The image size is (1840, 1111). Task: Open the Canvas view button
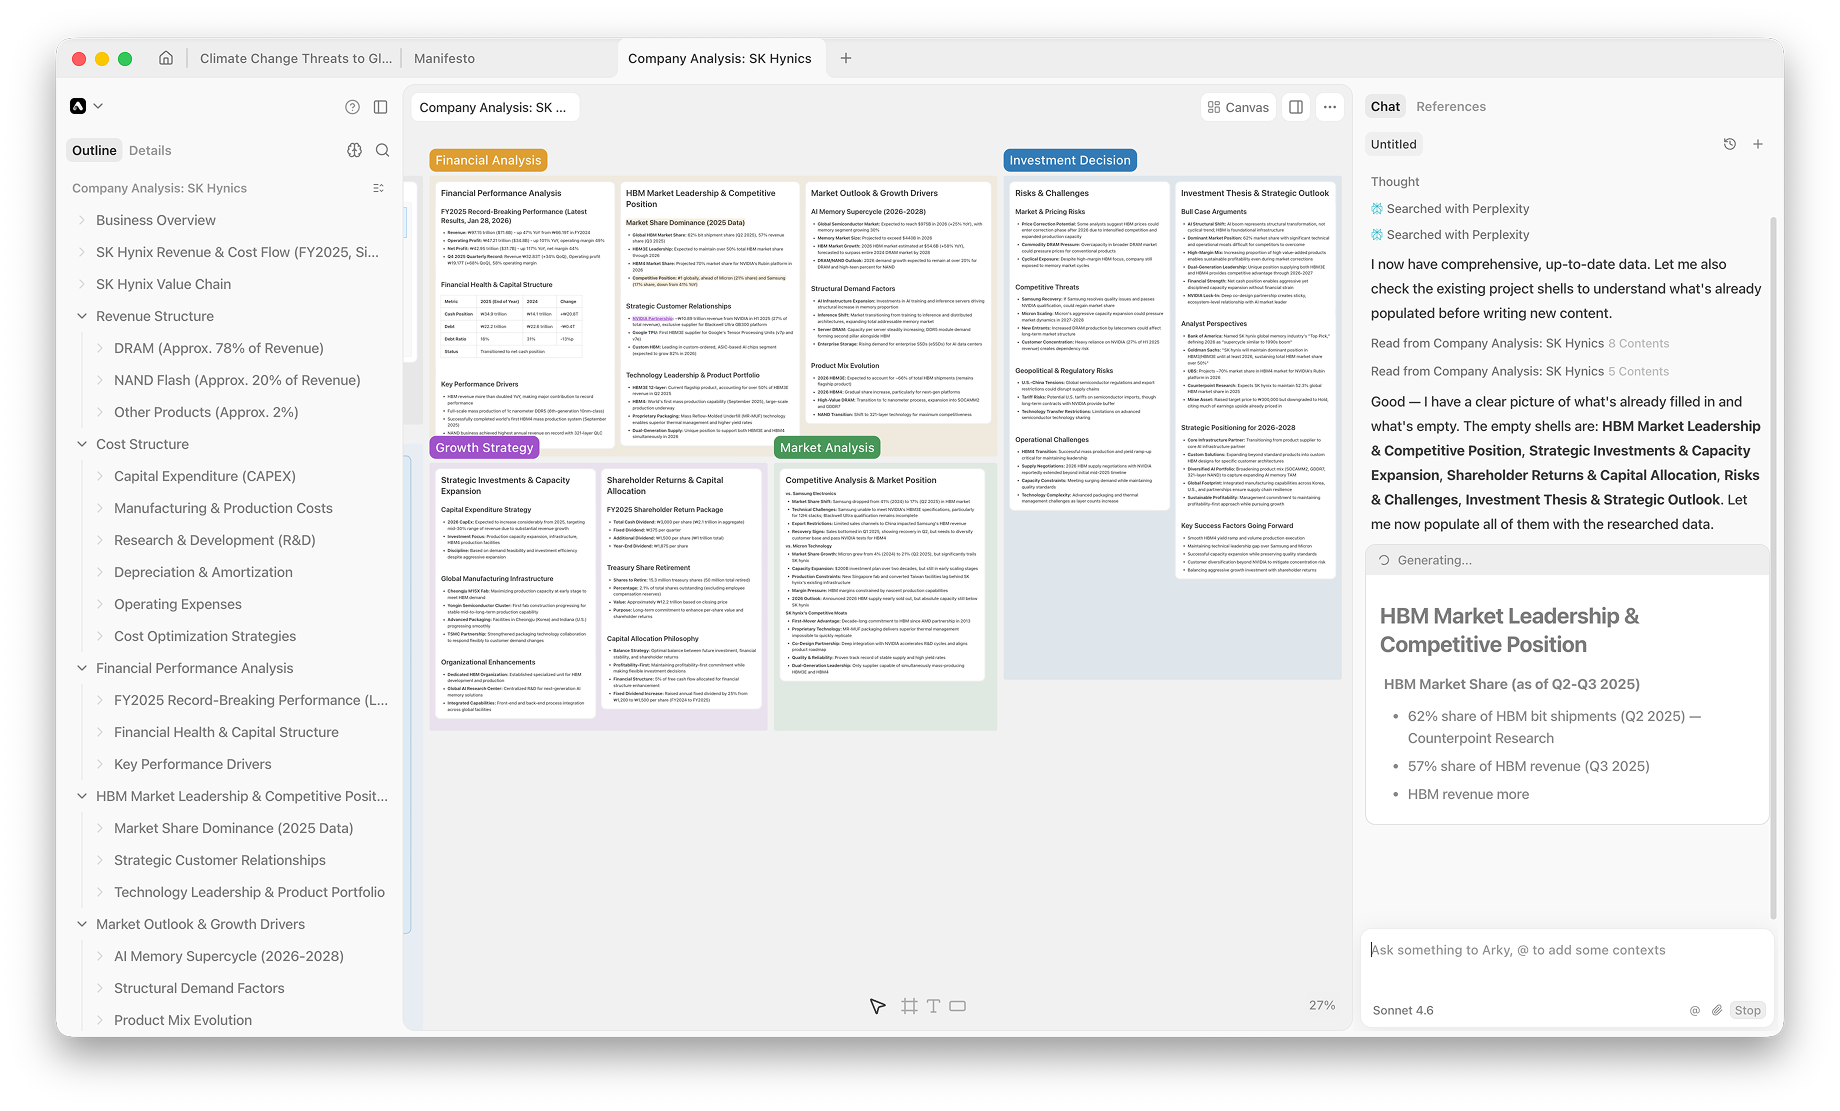pyautogui.click(x=1237, y=106)
